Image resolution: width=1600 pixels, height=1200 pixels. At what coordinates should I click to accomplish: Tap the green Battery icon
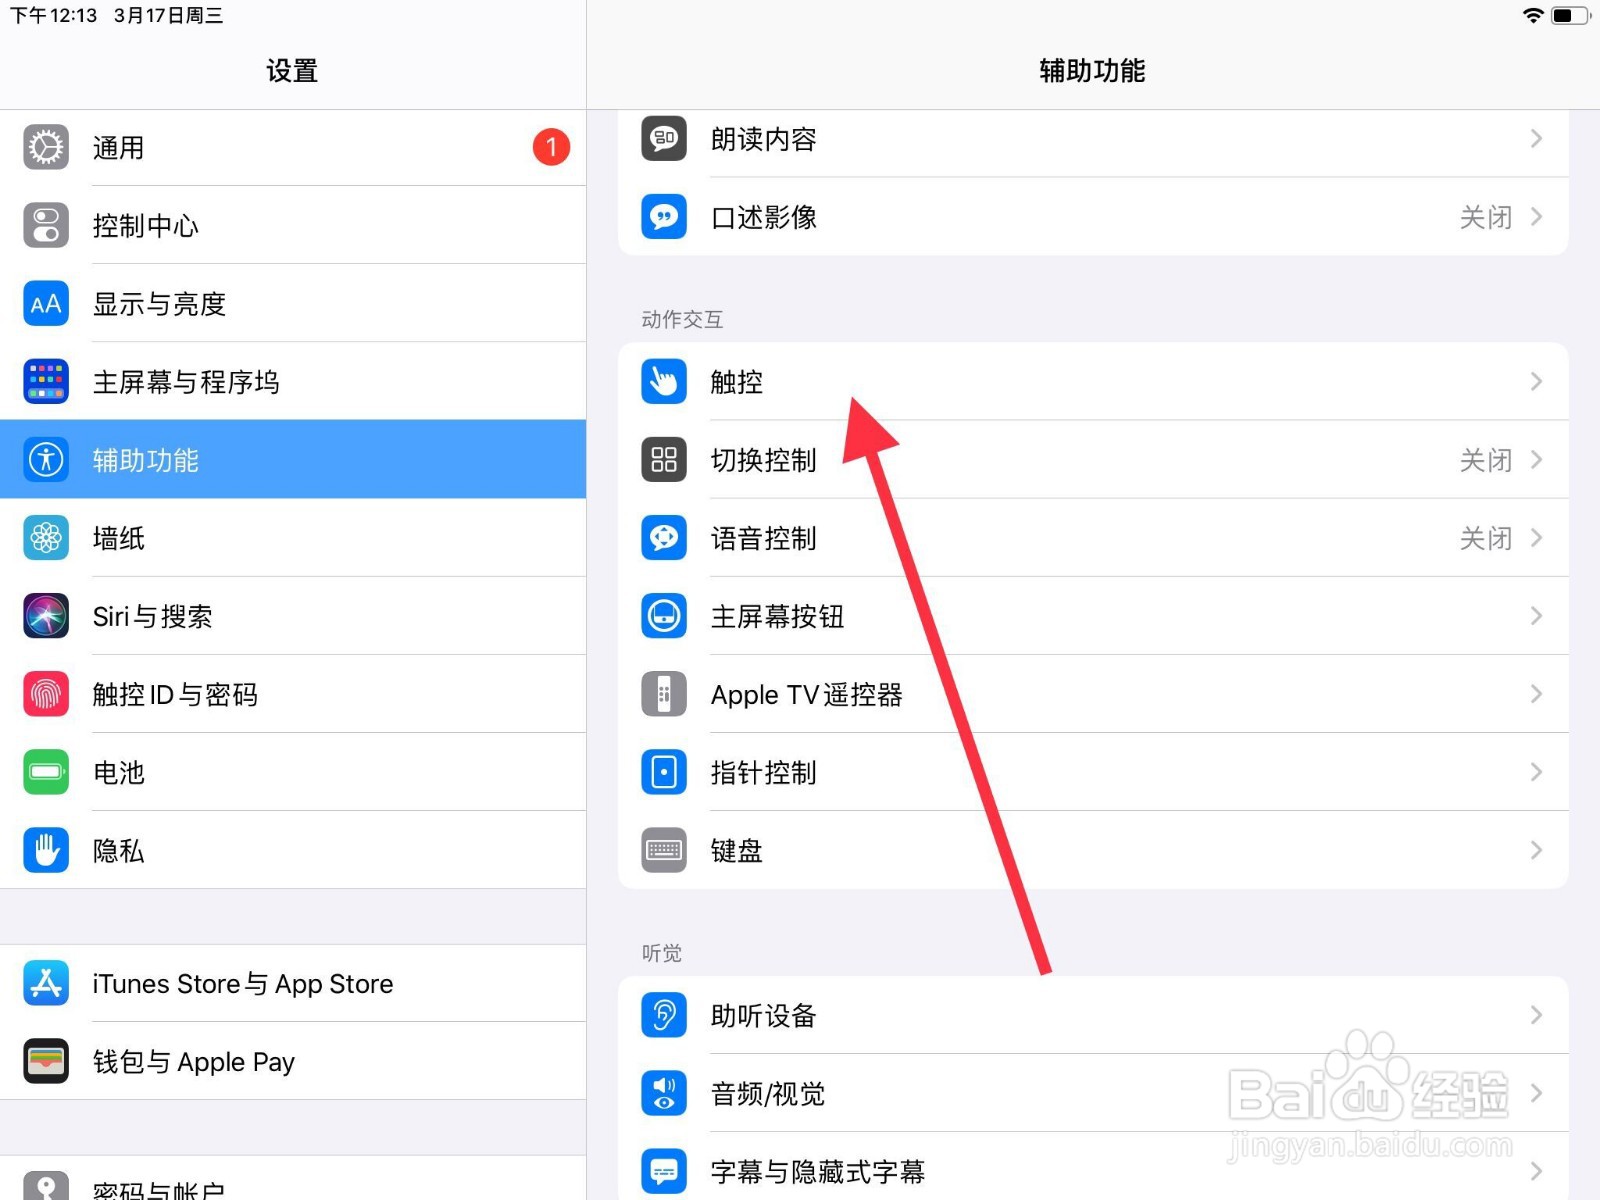(46, 771)
